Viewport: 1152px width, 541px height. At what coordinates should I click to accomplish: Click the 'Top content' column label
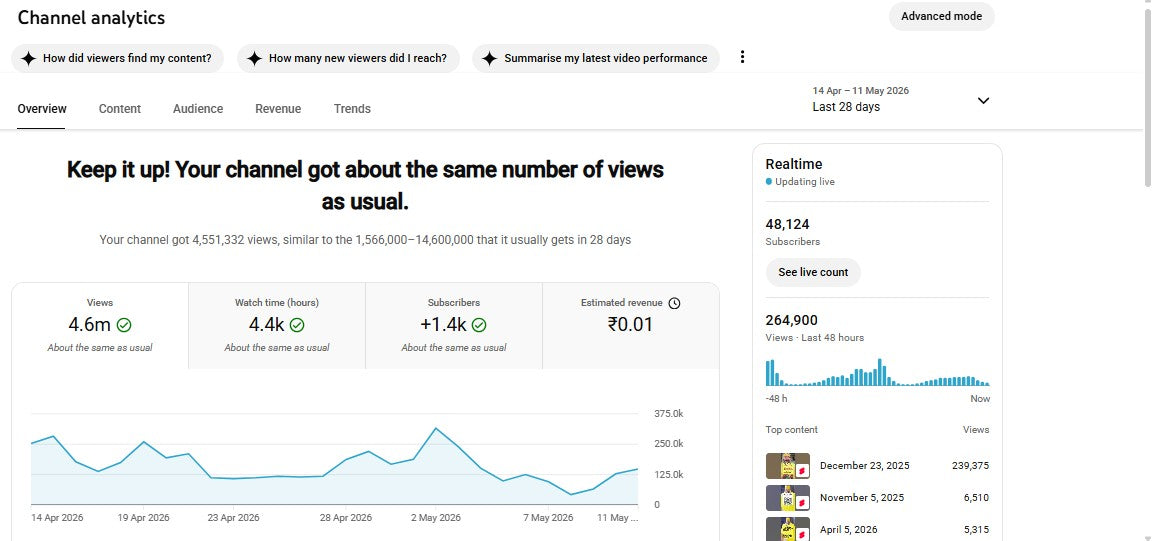pyautogui.click(x=791, y=430)
